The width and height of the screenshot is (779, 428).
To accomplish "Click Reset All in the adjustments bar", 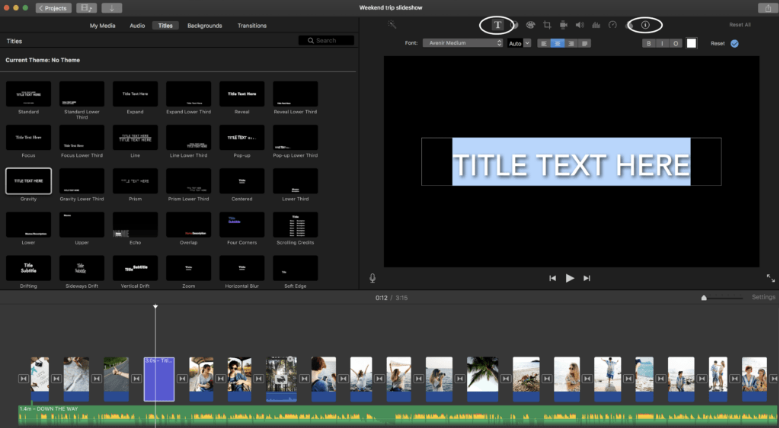I will (740, 25).
